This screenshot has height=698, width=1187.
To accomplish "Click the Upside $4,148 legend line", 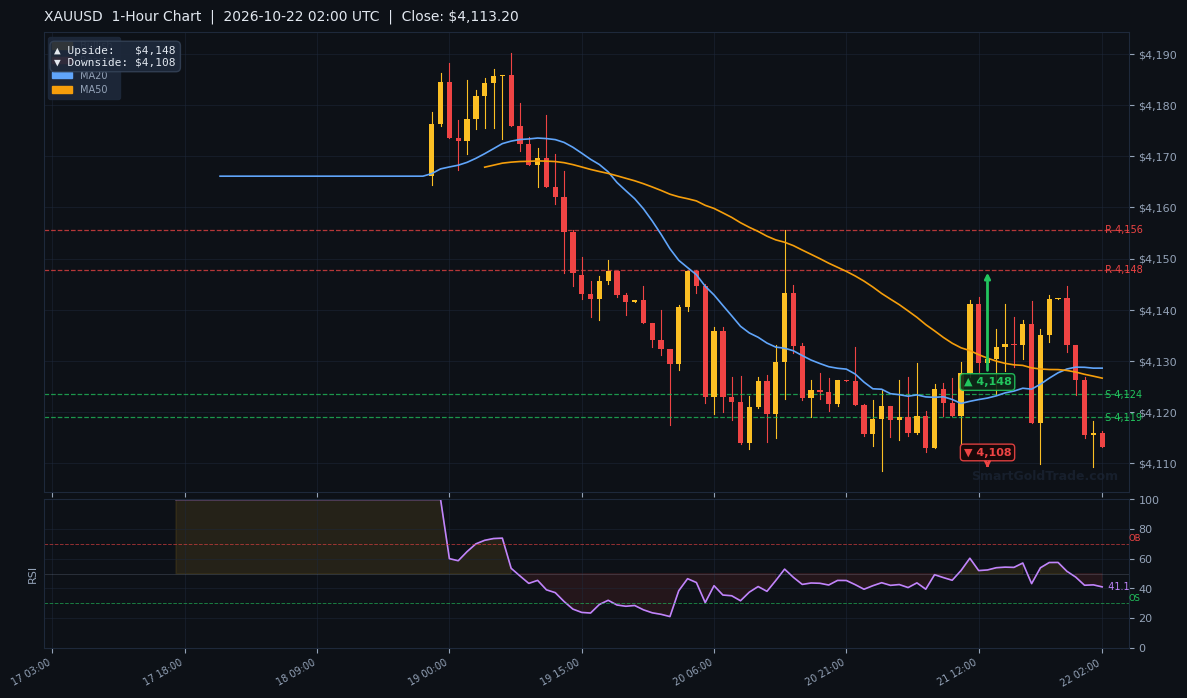I will 114,51.
